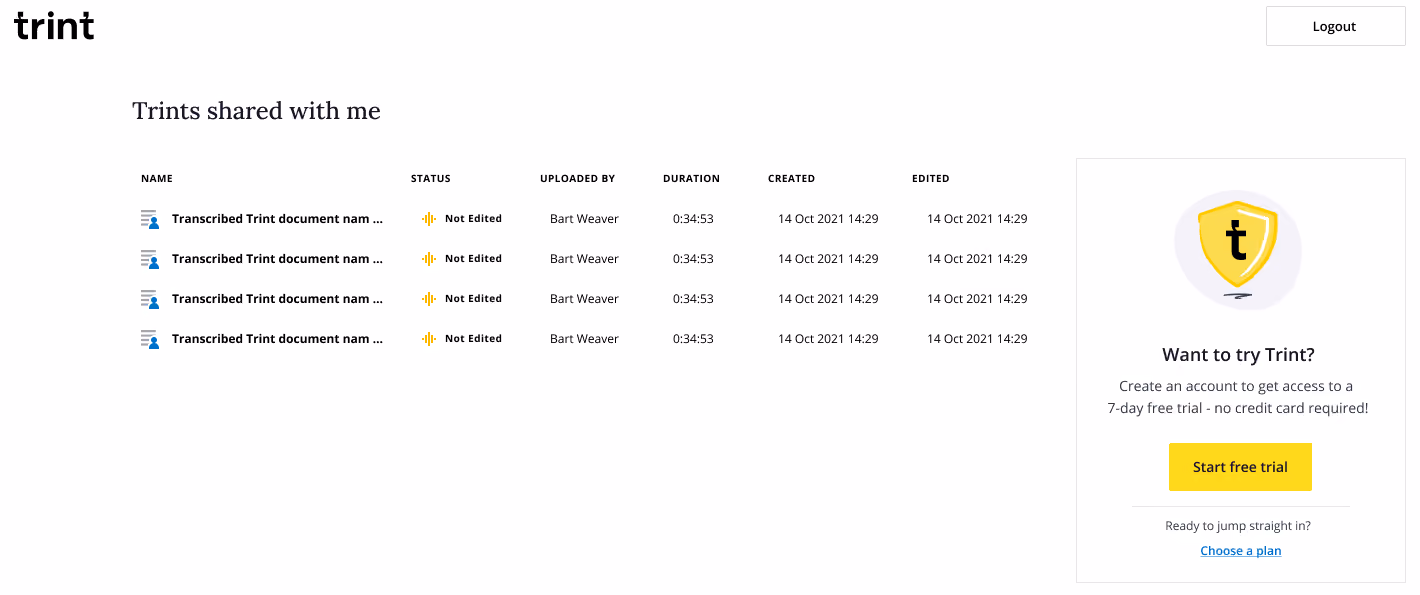Open the Choose a plan link
This screenshot has height=595, width=1420.
(x=1240, y=551)
